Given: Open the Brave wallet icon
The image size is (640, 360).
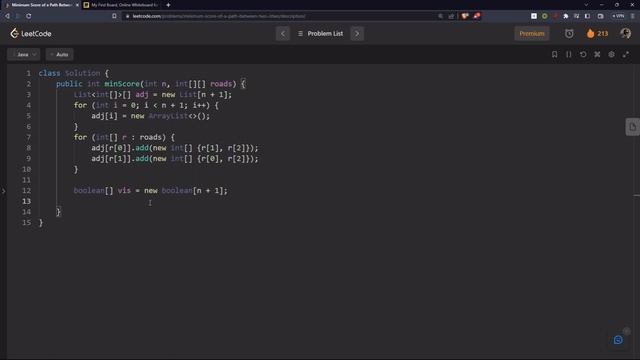Looking at the screenshot, I should point(600,16).
